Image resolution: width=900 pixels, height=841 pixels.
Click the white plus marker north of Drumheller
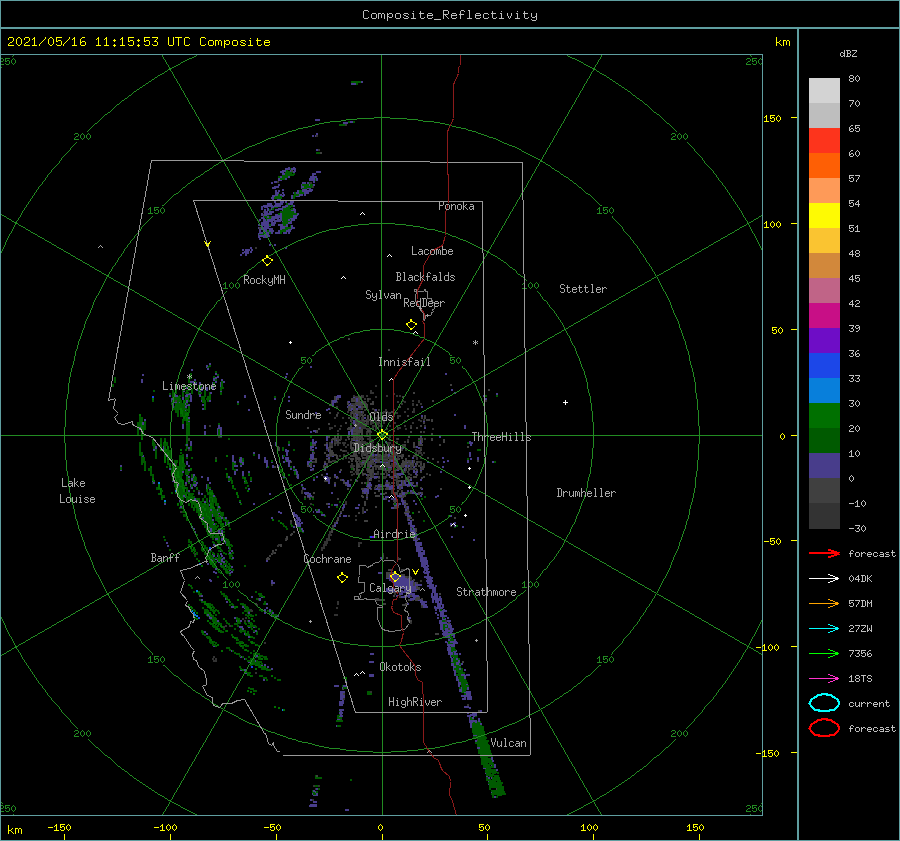pos(565,402)
